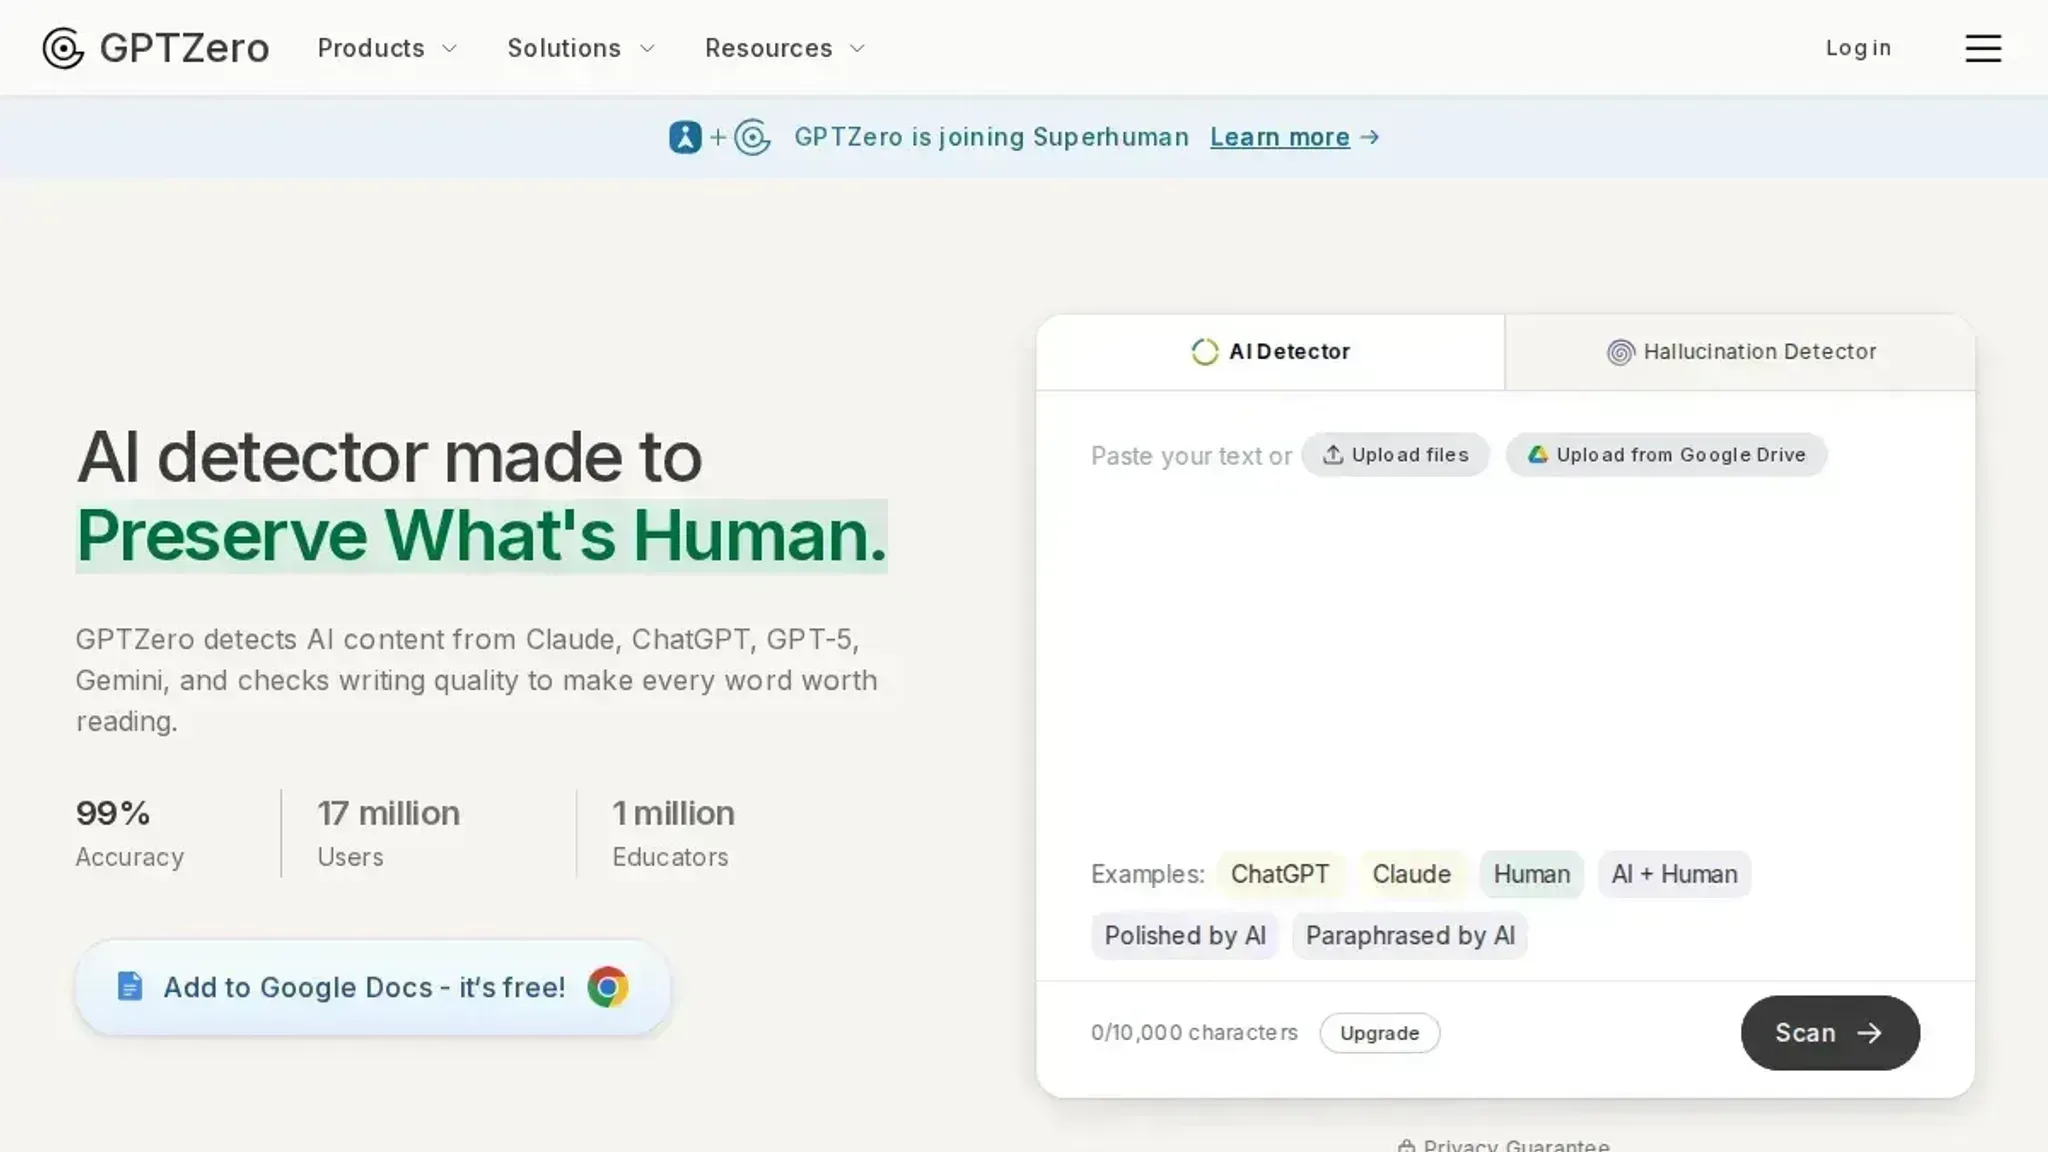Click the 'Examples:' label
This screenshot has width=2048, height=1152.
(1147, 874)
